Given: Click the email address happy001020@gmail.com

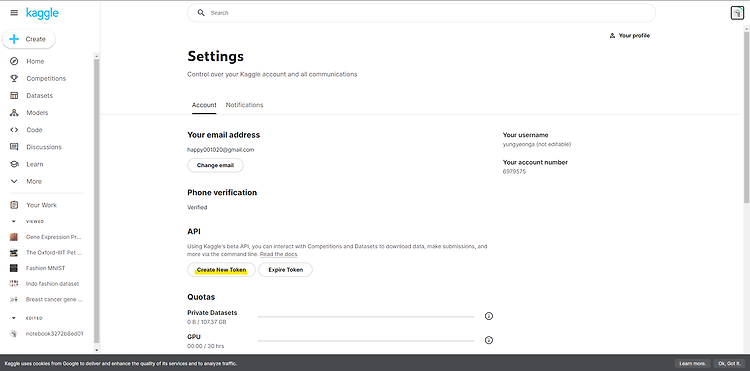Looking at the screenshot, I should 221,150.
